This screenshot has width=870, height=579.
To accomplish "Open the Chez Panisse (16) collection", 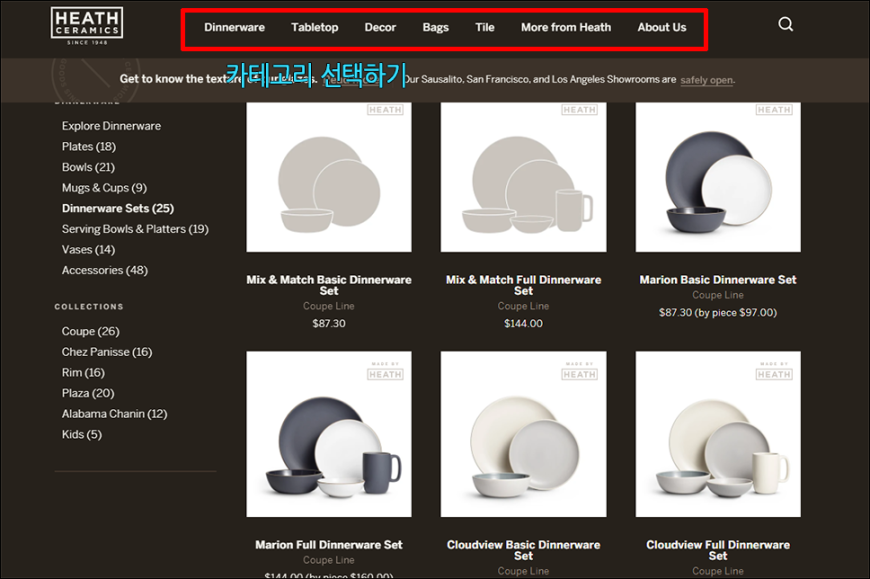I will coord(107,352).
